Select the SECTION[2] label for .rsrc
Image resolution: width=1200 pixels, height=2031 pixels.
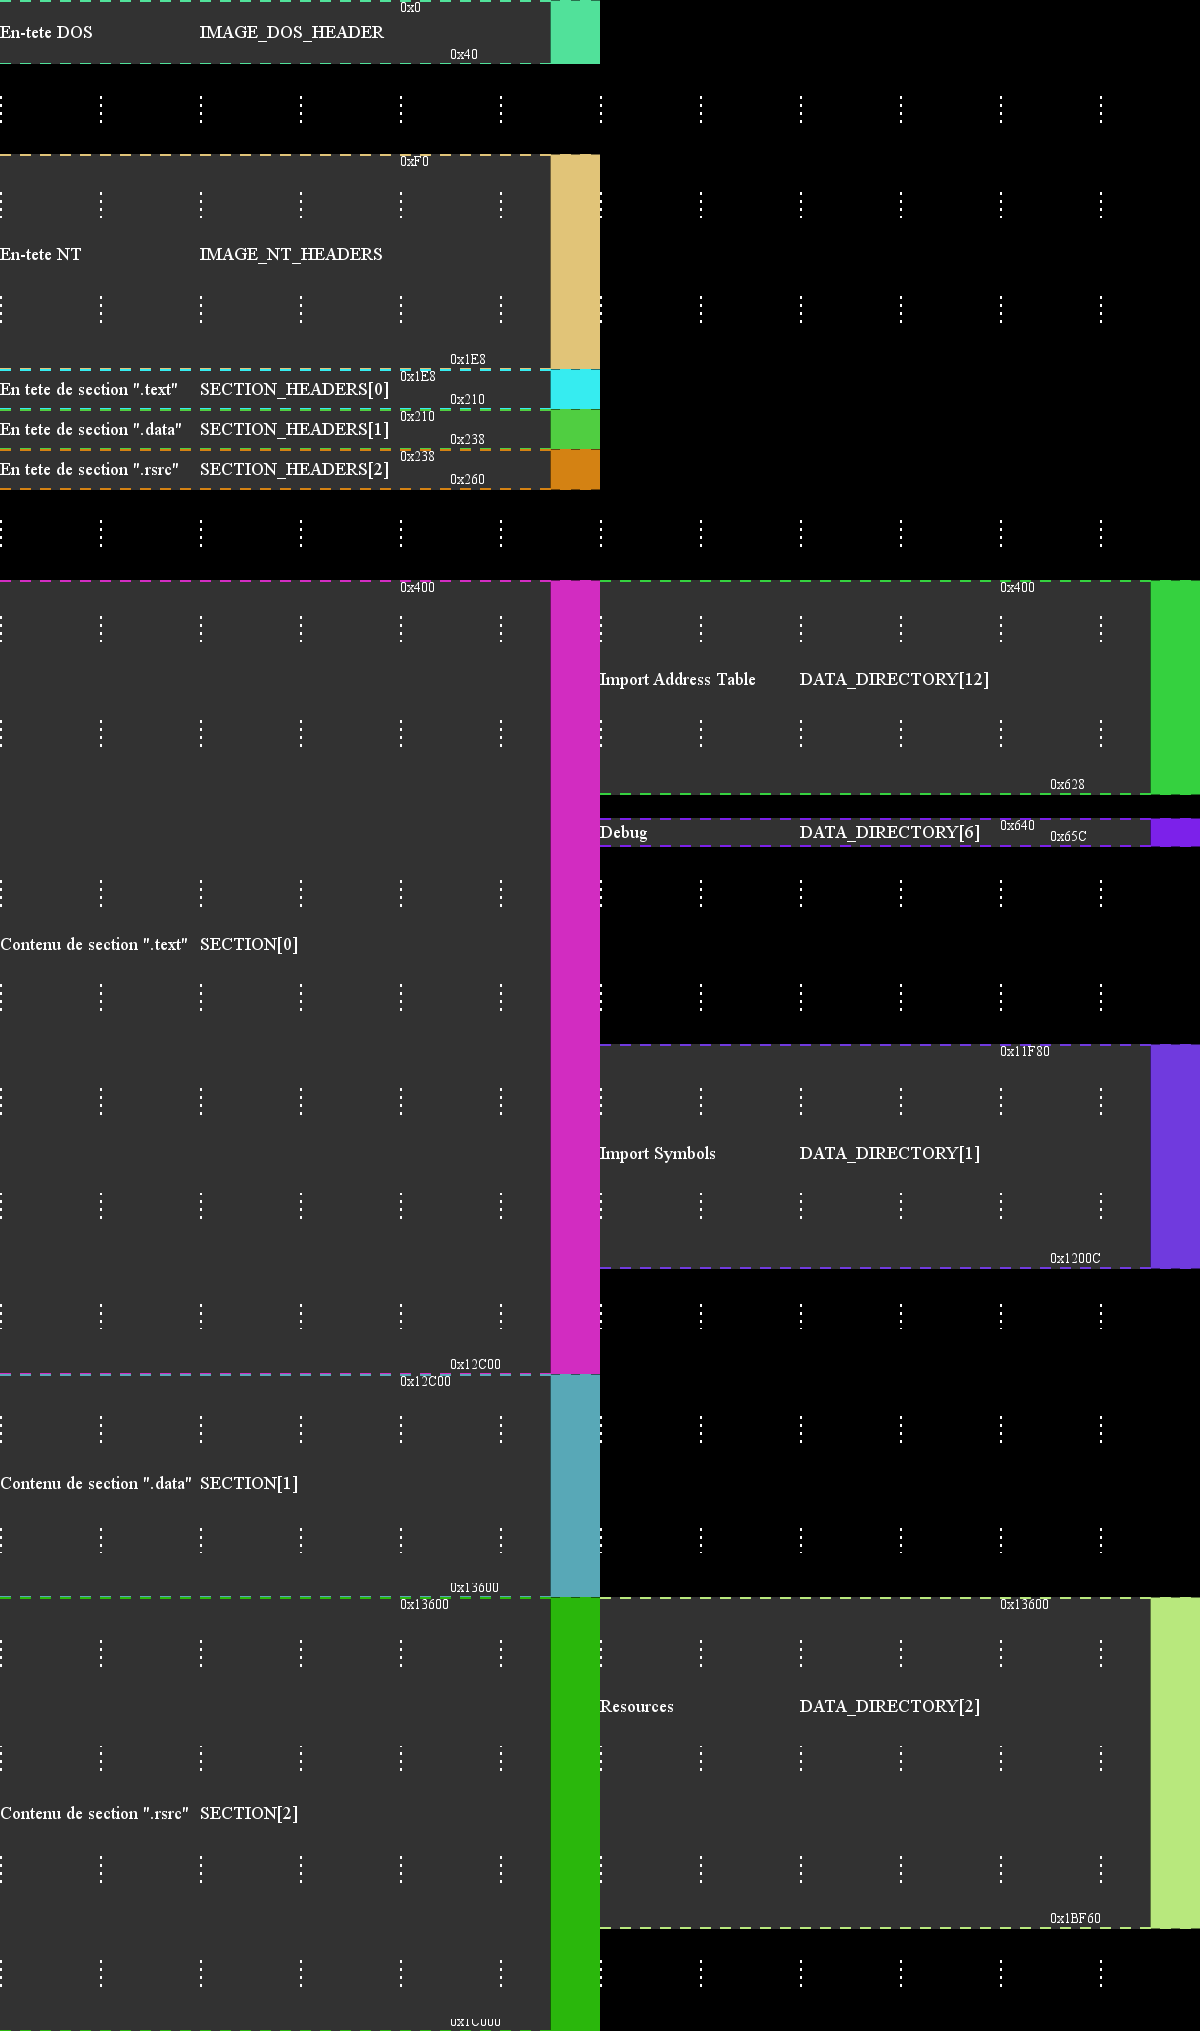pyautogui.click(x=249, y=1813)
